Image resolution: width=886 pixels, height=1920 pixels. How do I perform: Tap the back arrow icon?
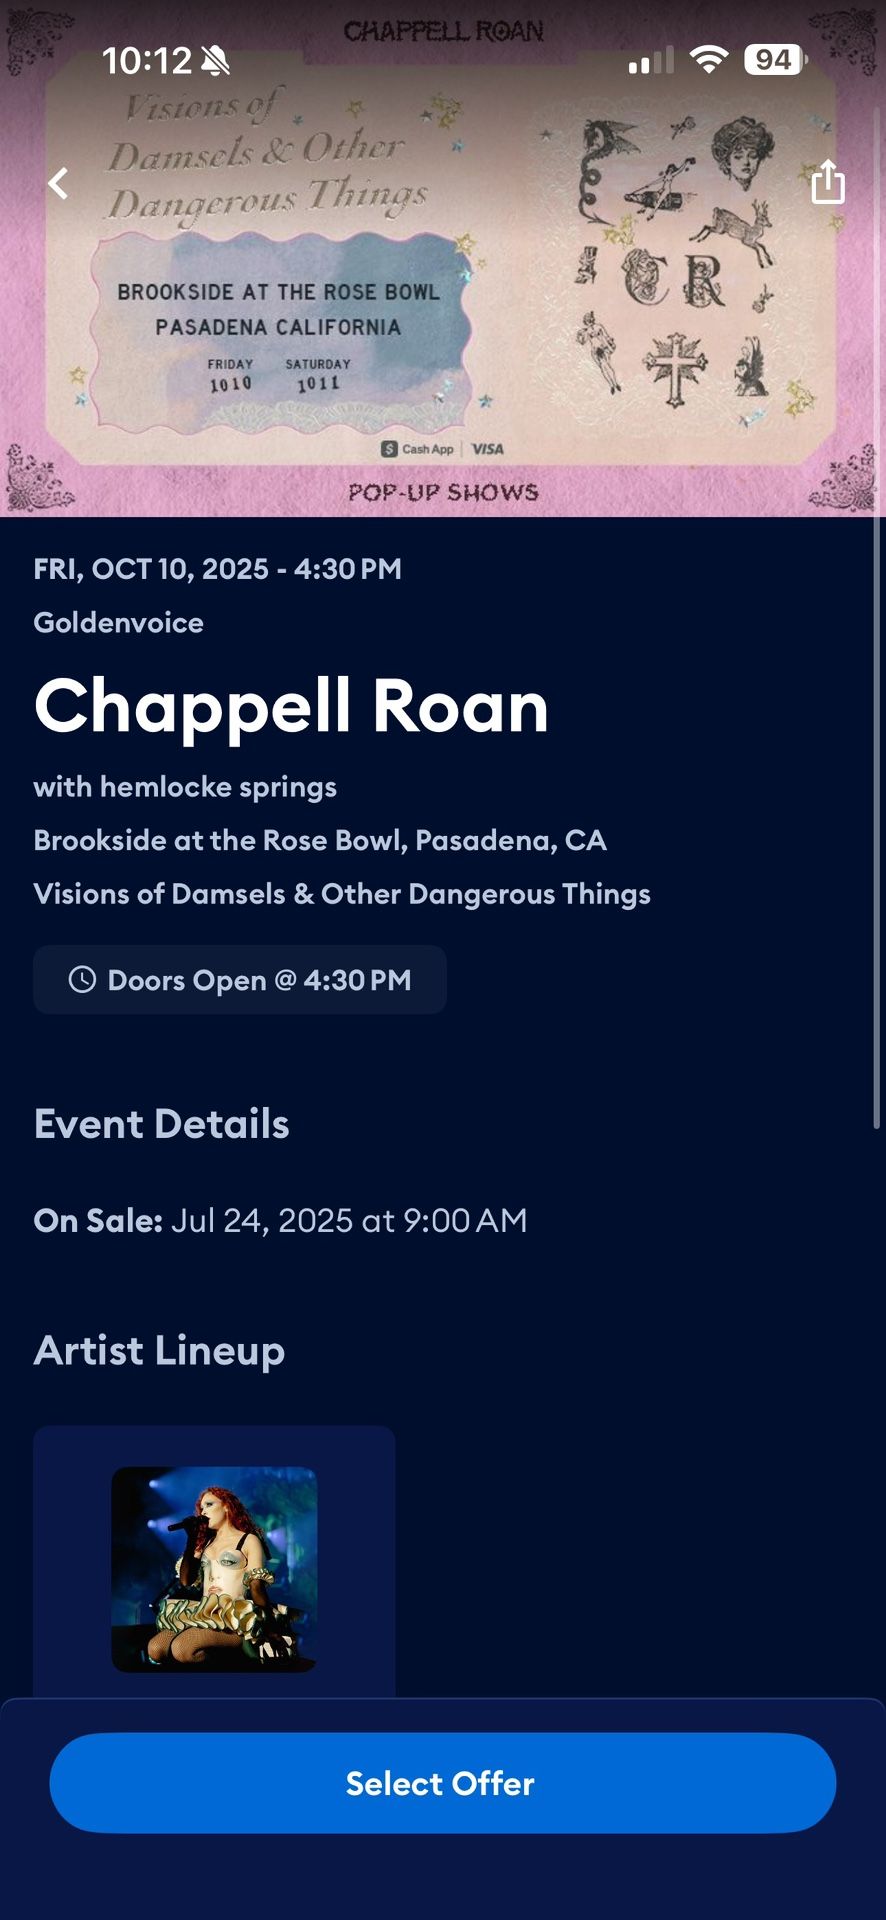click(59, 183)
